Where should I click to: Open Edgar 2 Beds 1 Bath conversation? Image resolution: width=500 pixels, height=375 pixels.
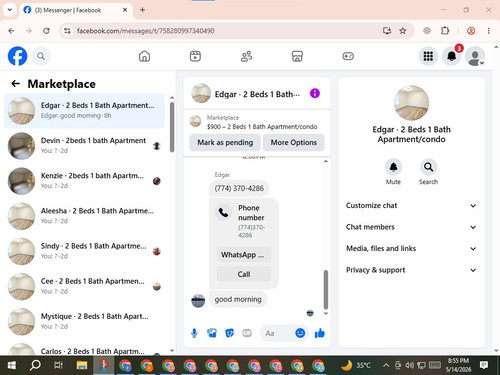[x=84, y=111]
